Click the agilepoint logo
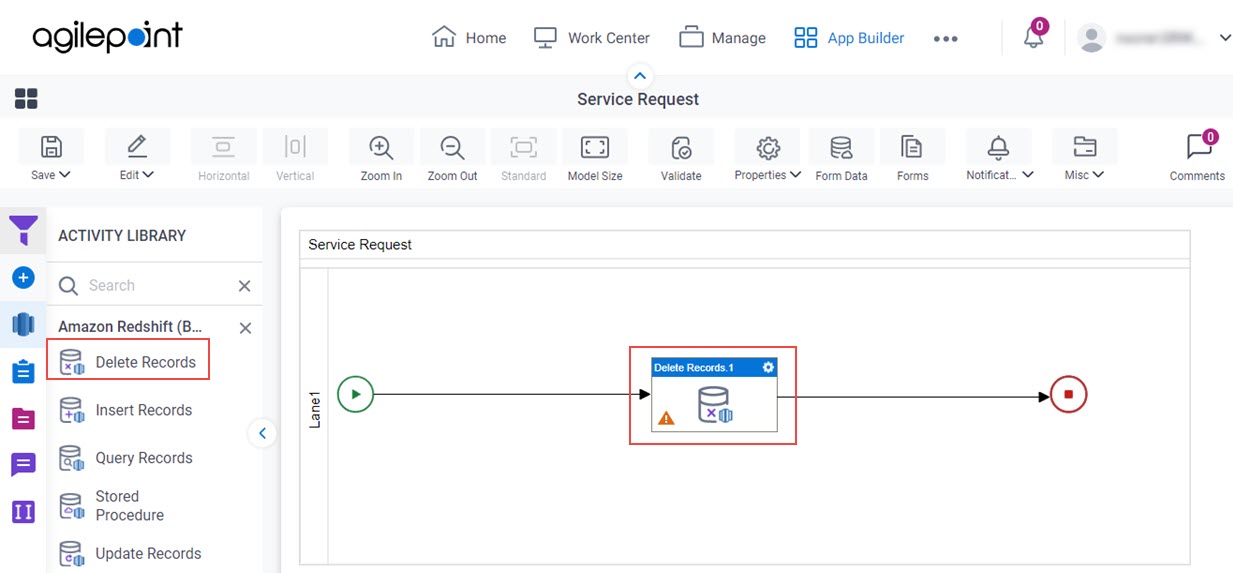The image size is (1233, 573). click(x=108, y=36)
